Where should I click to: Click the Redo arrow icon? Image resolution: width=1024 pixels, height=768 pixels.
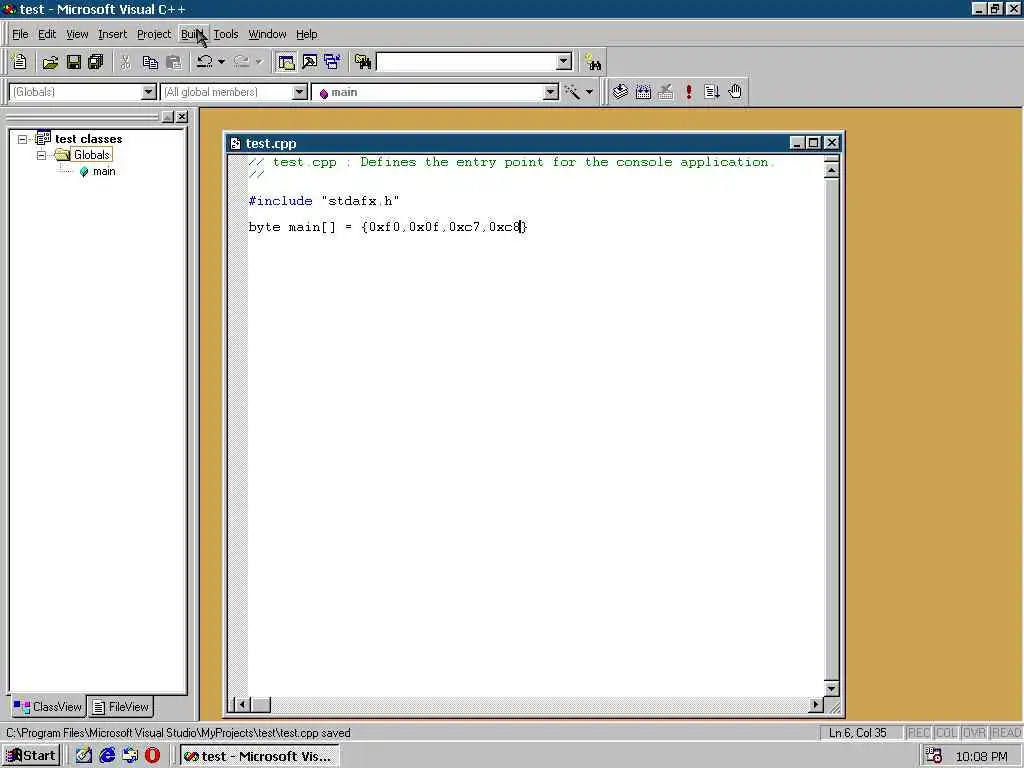(x=242, y=62)
